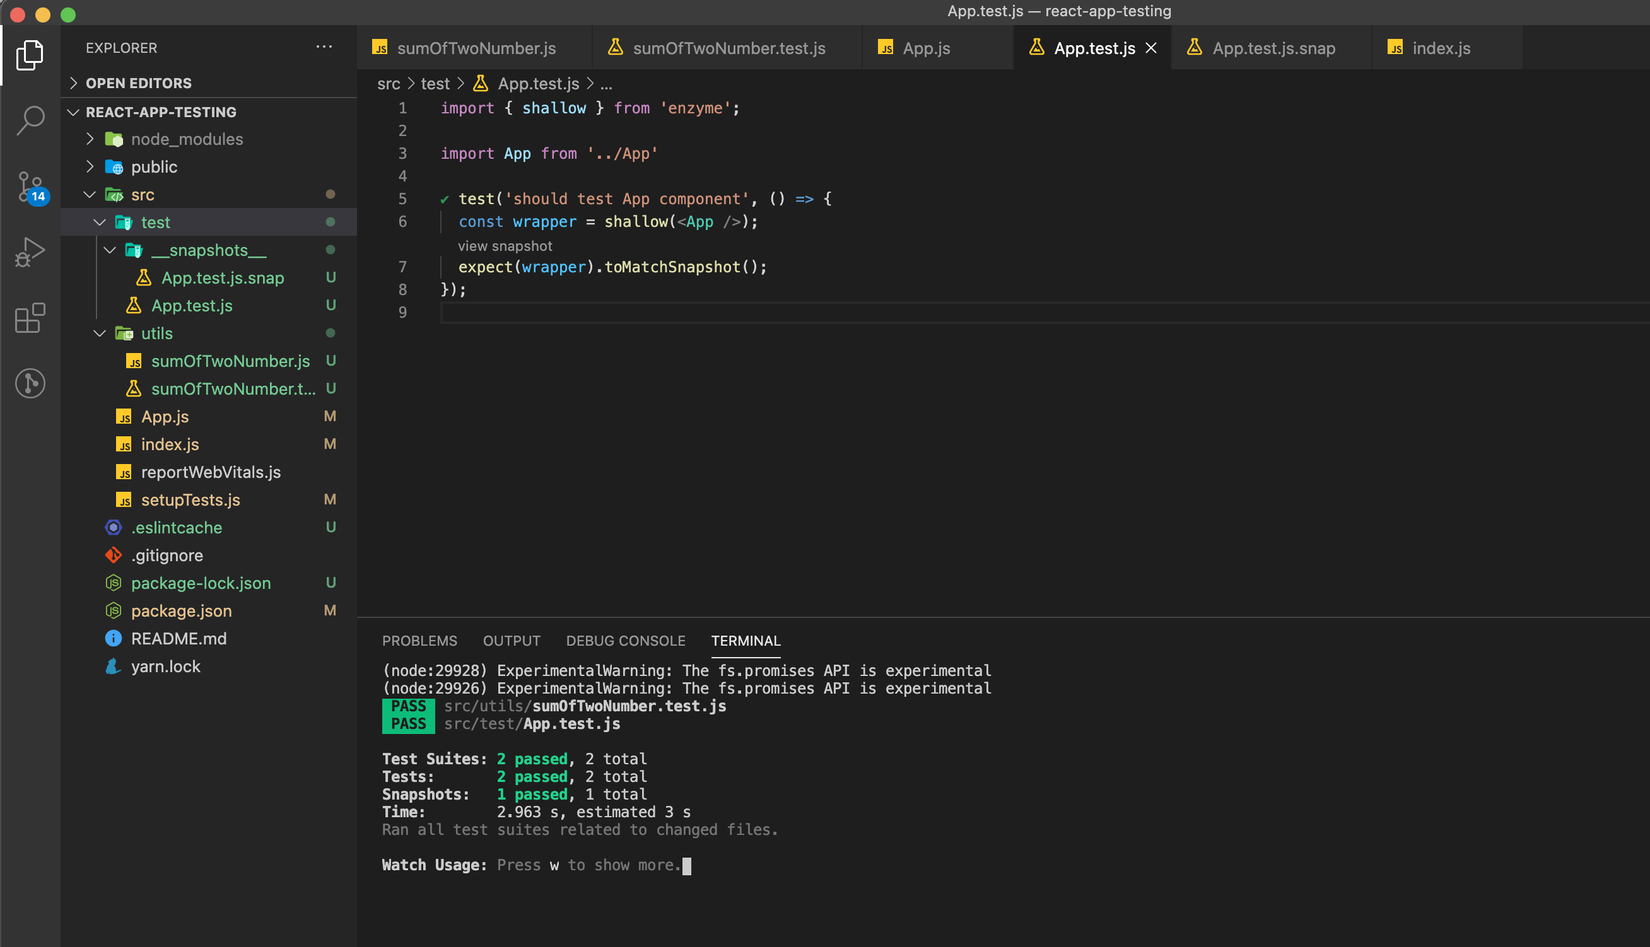1650x947 pixels.
Task: Open the Explorer view in activity bar
Action: pos(30,55)
